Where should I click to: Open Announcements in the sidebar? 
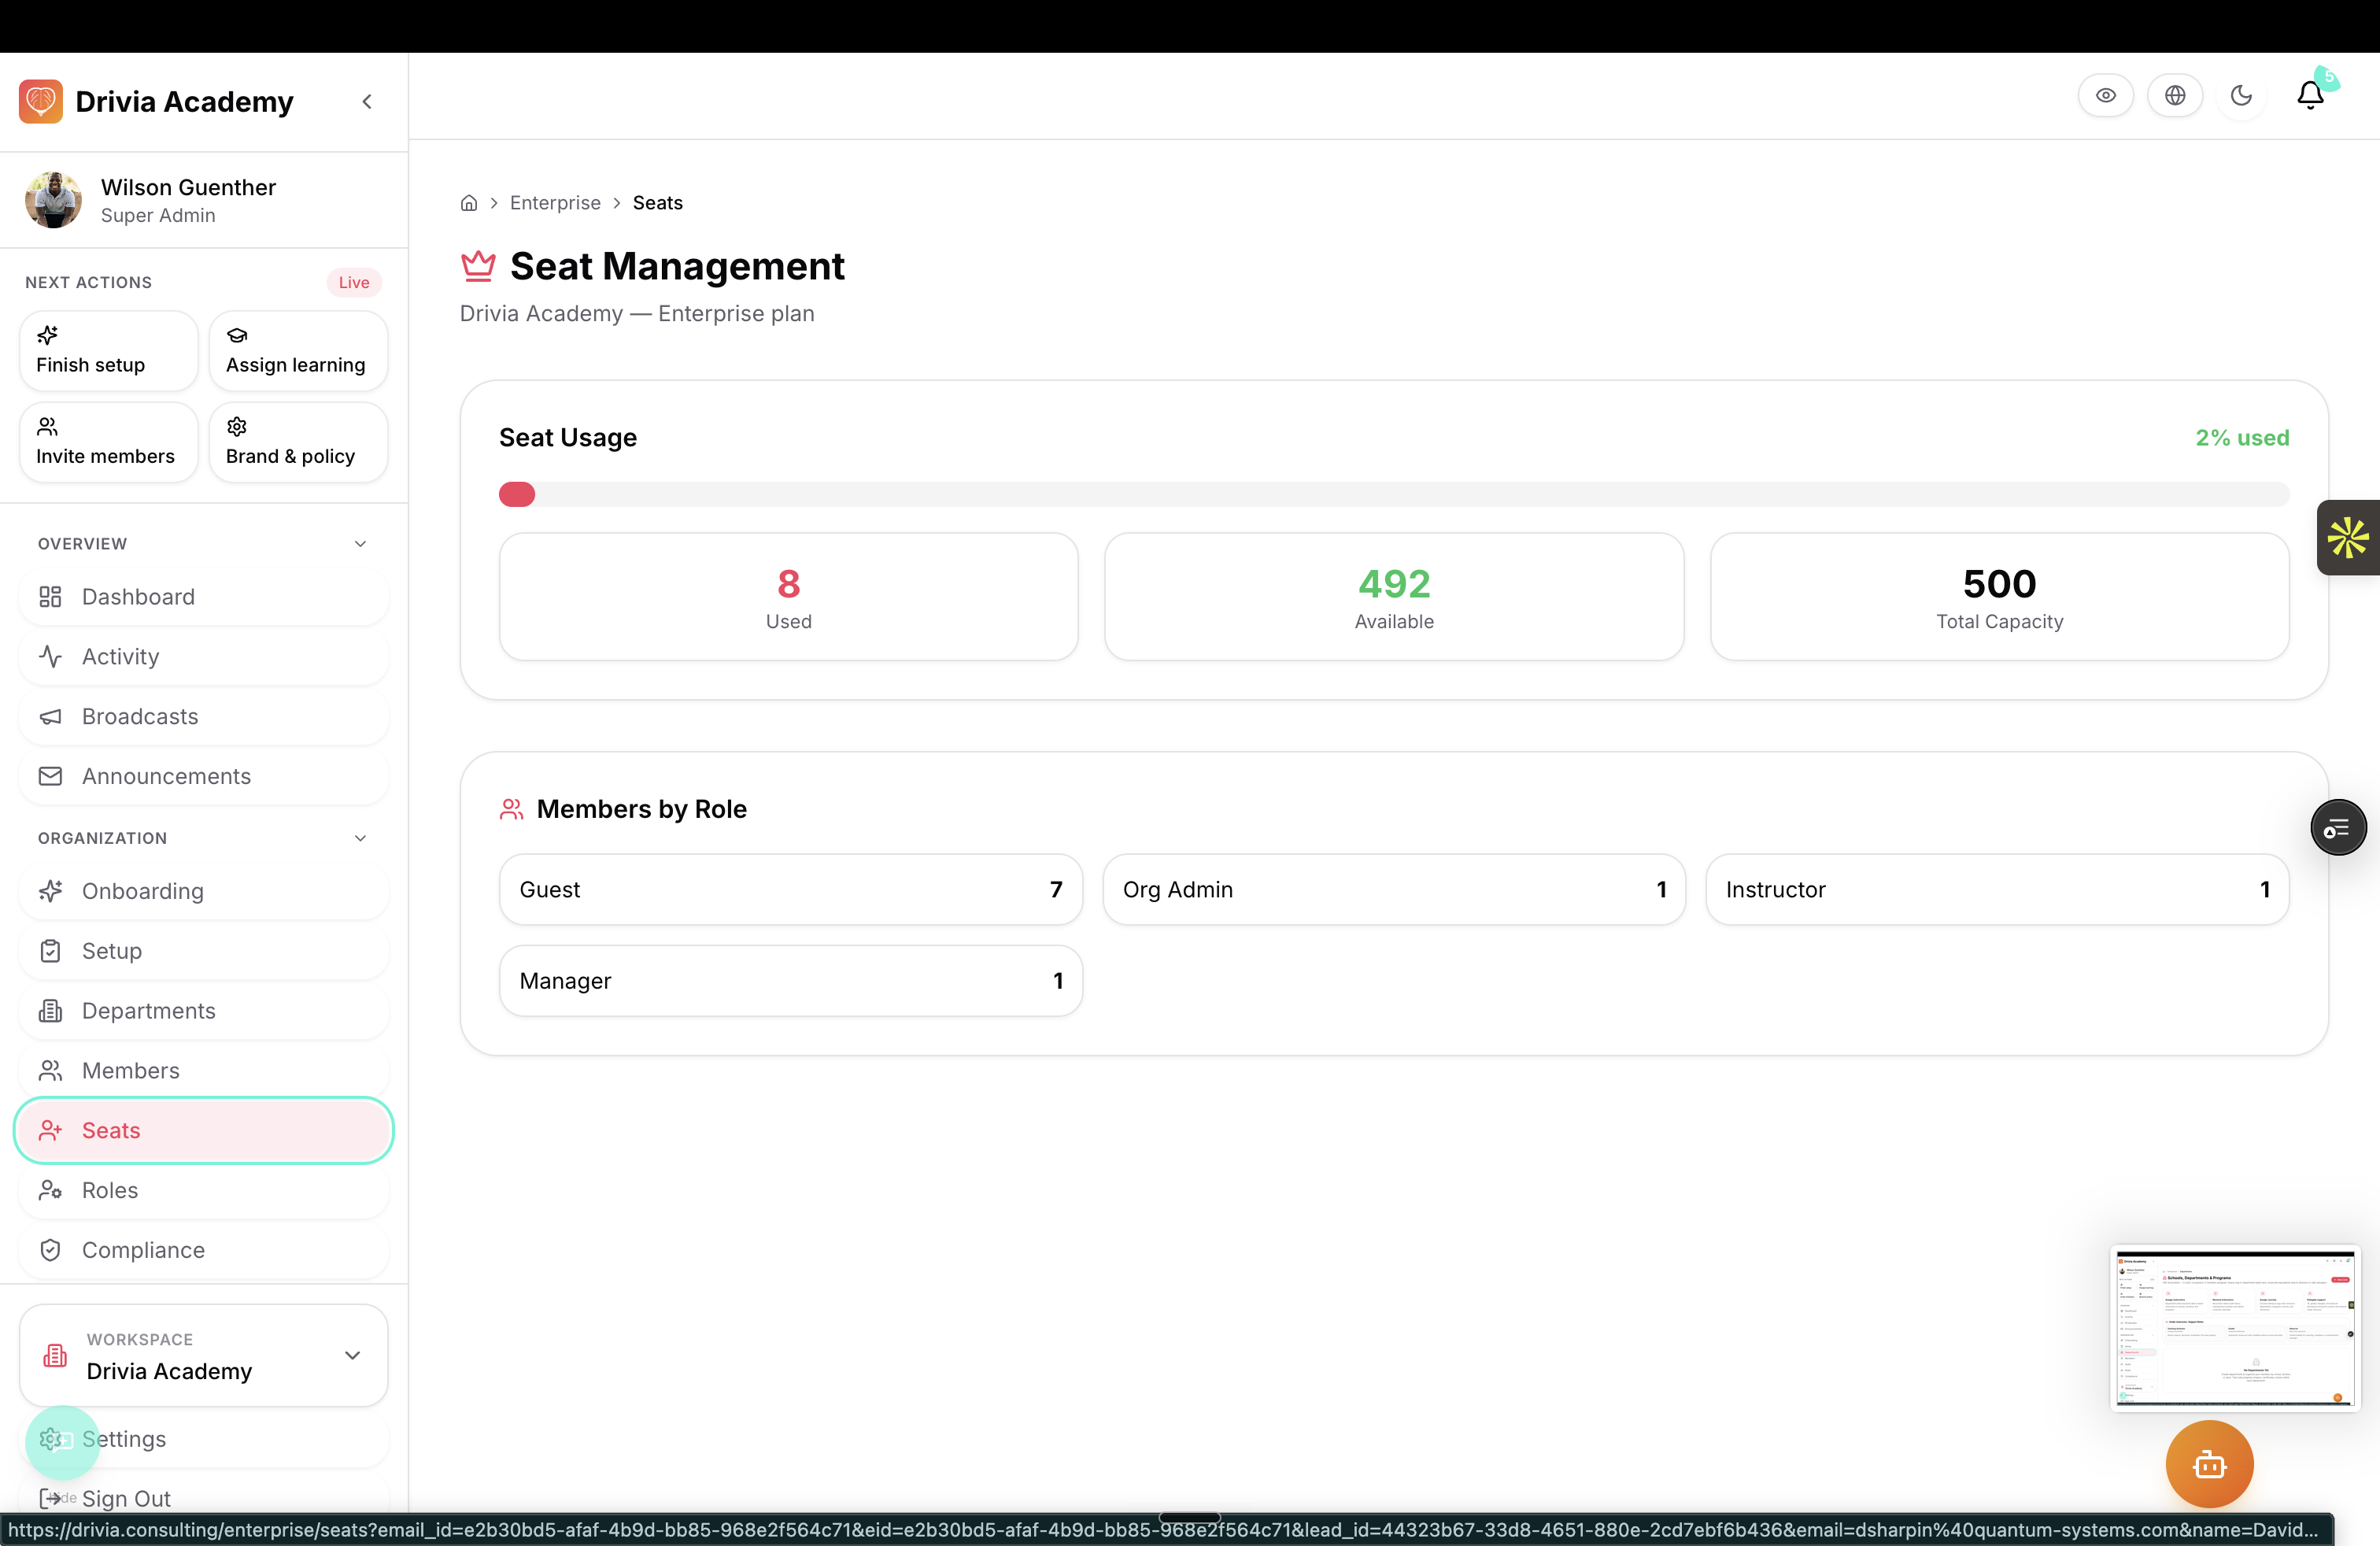coord(204,776)
